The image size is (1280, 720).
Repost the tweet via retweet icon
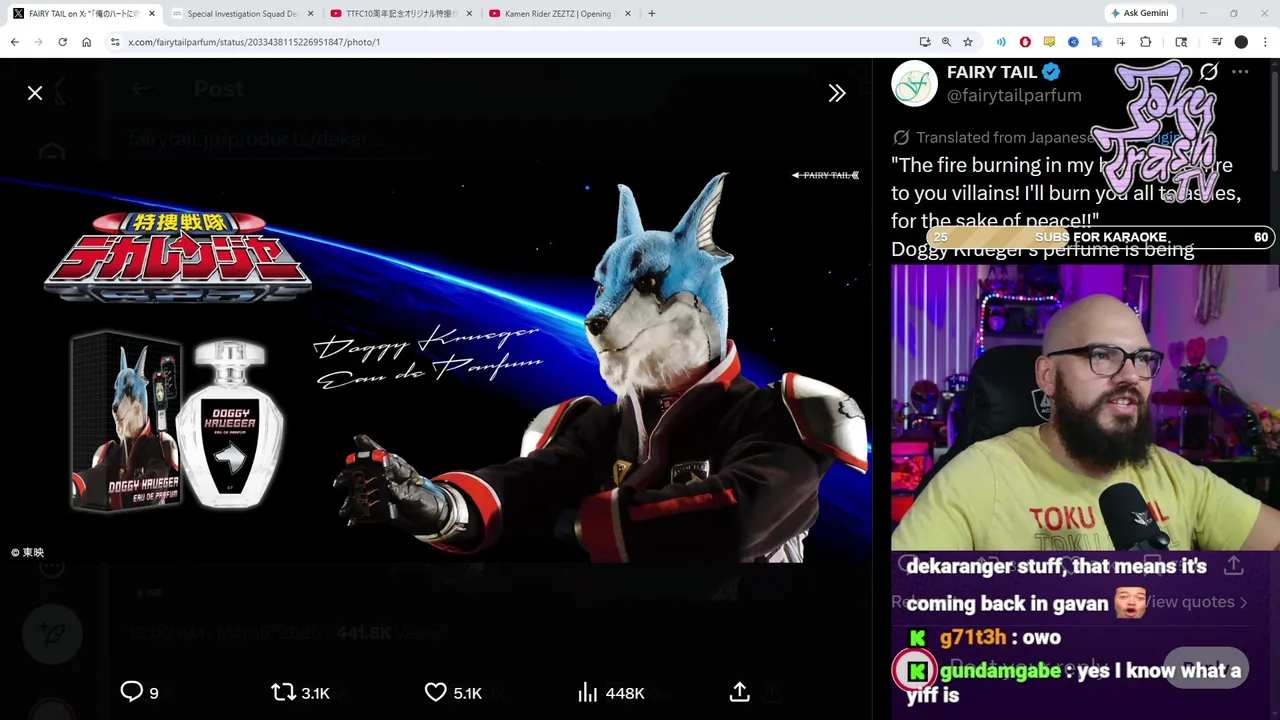(x=283, y=692)
